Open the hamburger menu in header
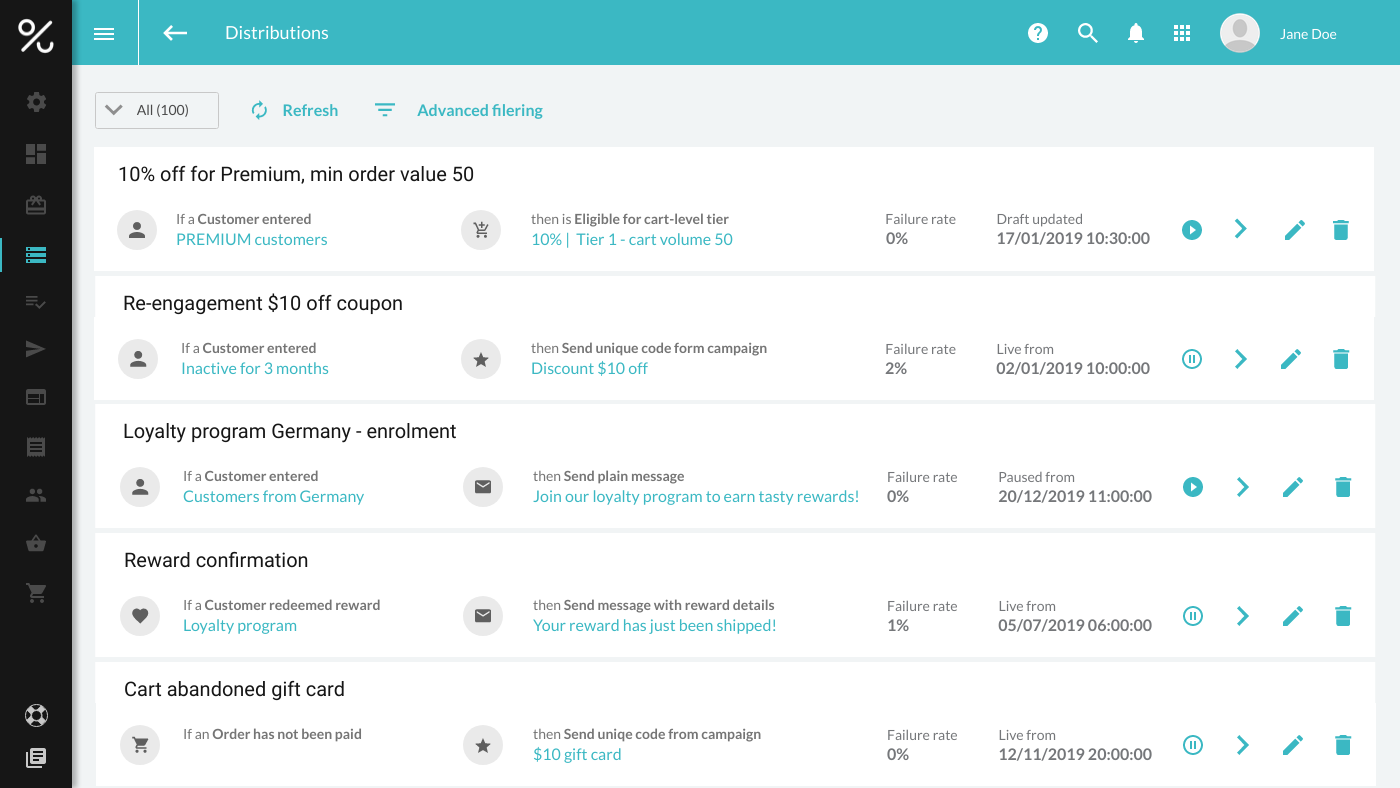The height and width of the screenshot is (788, 1400). click(104, 33)
